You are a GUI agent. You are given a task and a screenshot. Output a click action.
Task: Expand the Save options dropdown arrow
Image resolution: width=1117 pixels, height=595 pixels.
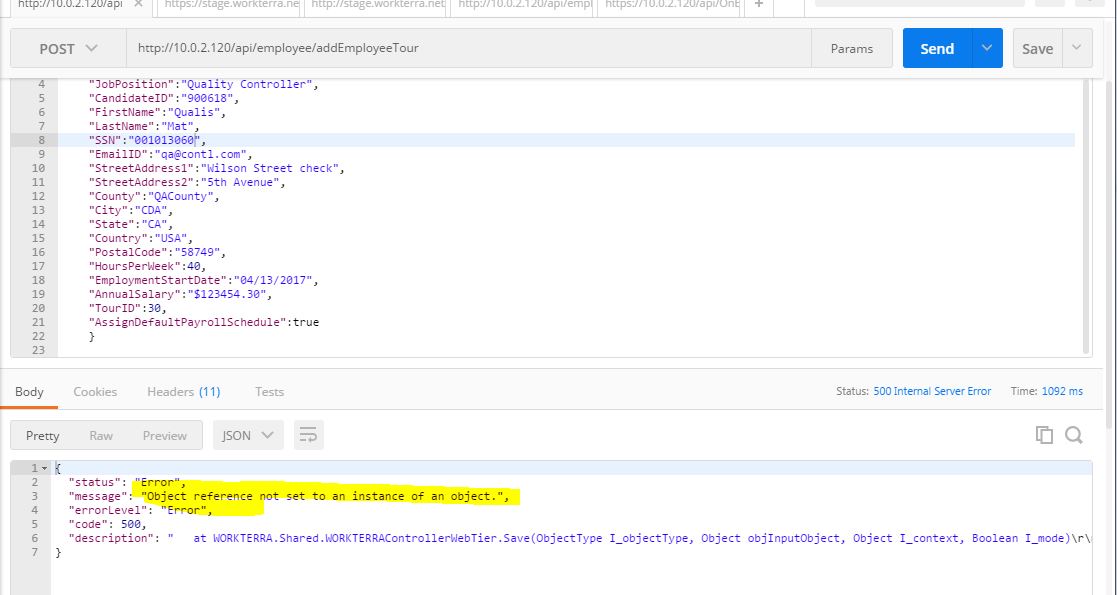[x=1077, y=48]
